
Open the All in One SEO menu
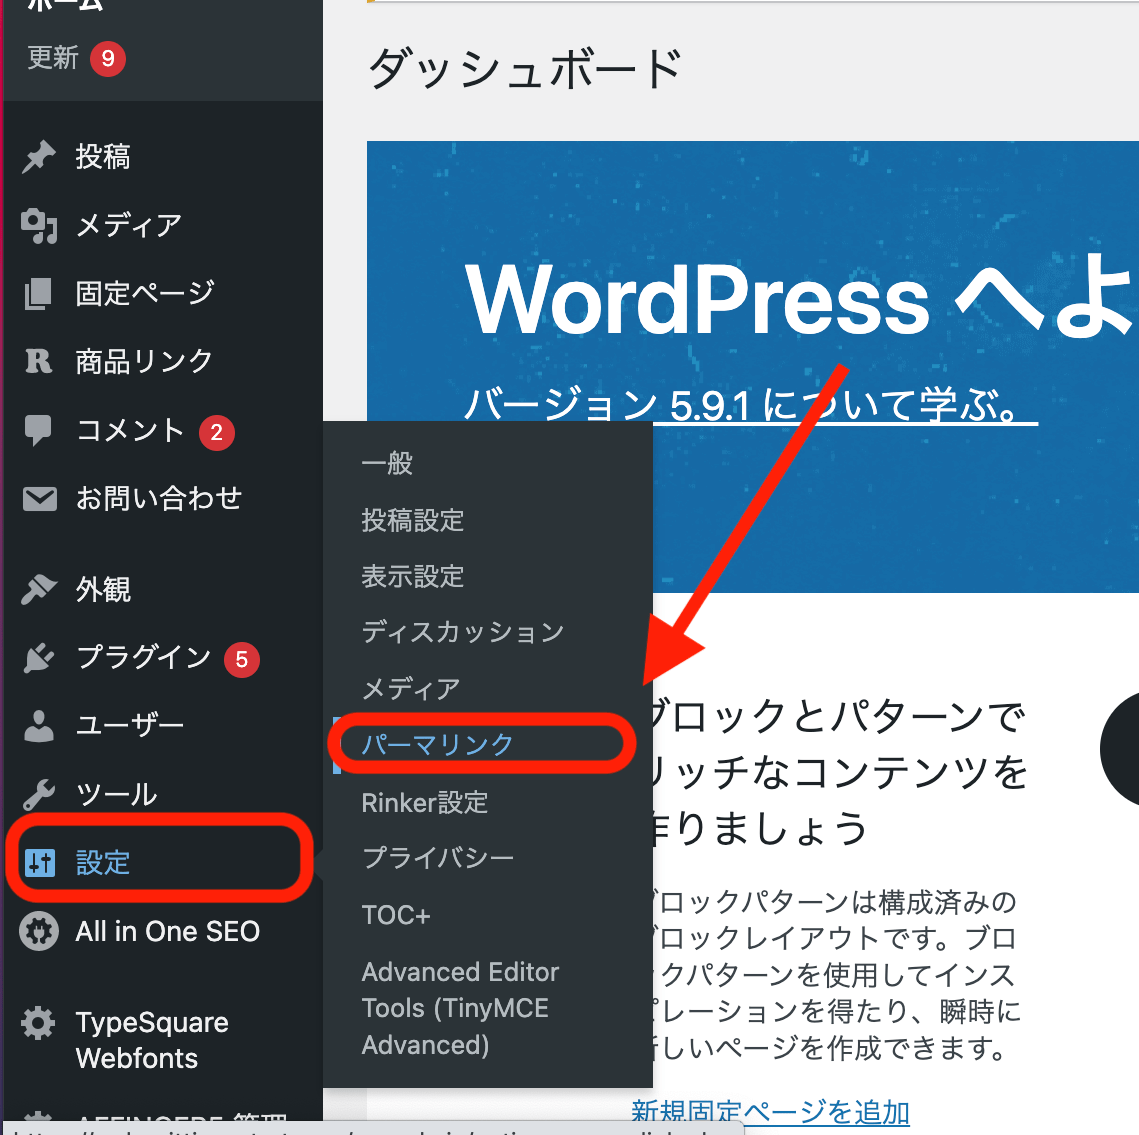click(x=168, y=931)
